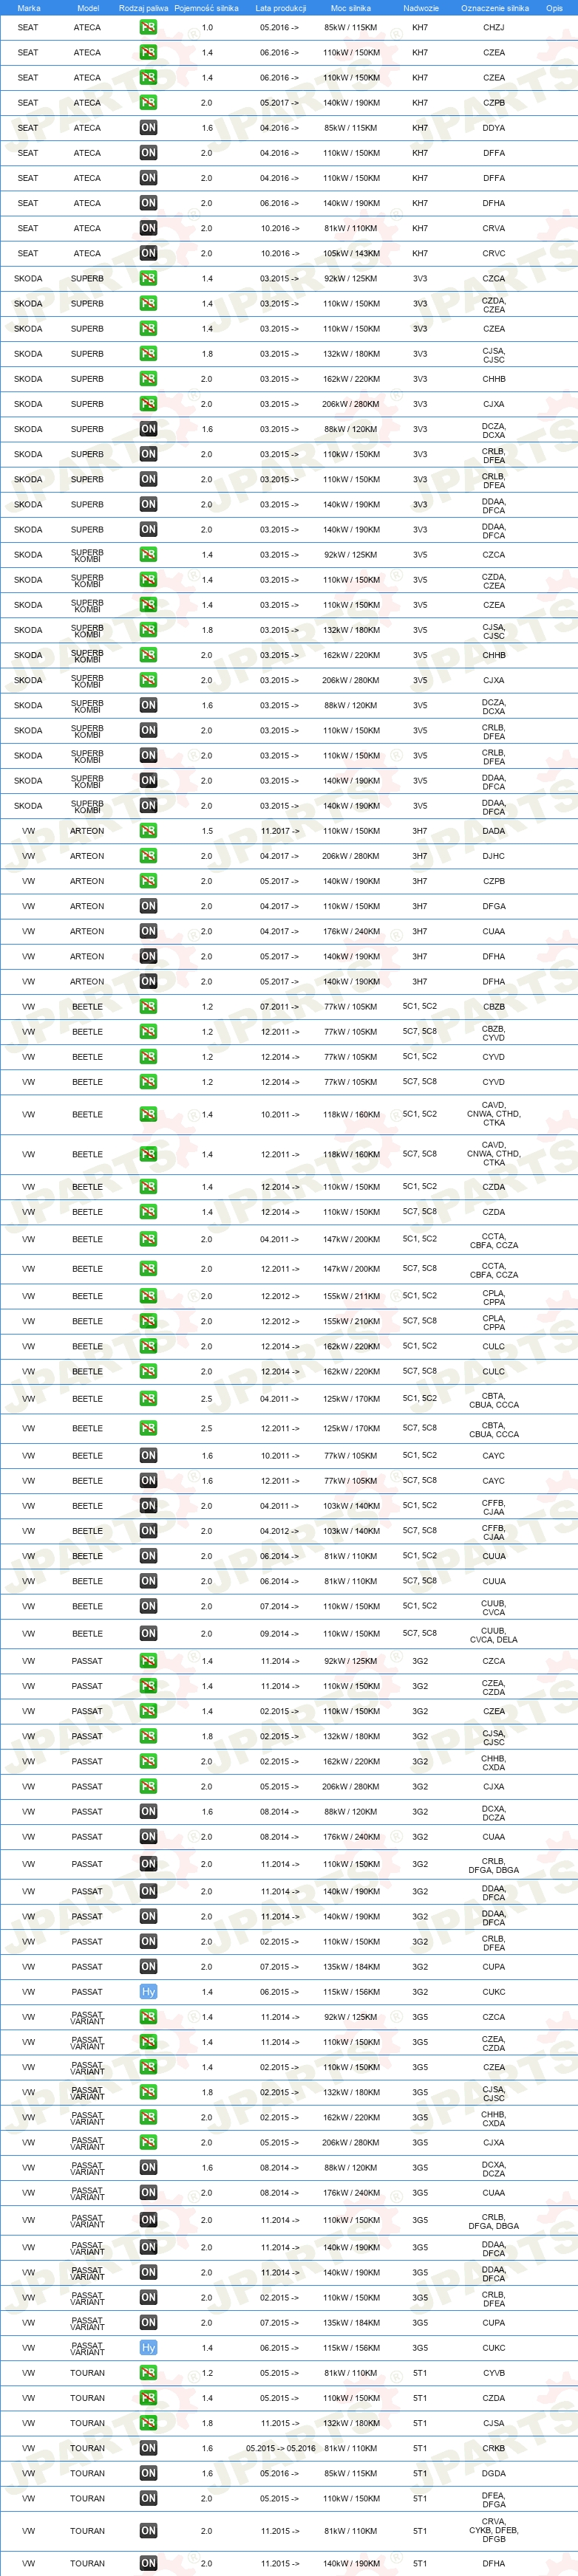Click the diesel ON icon for Seat Ateca DDYA

[148, 127]
